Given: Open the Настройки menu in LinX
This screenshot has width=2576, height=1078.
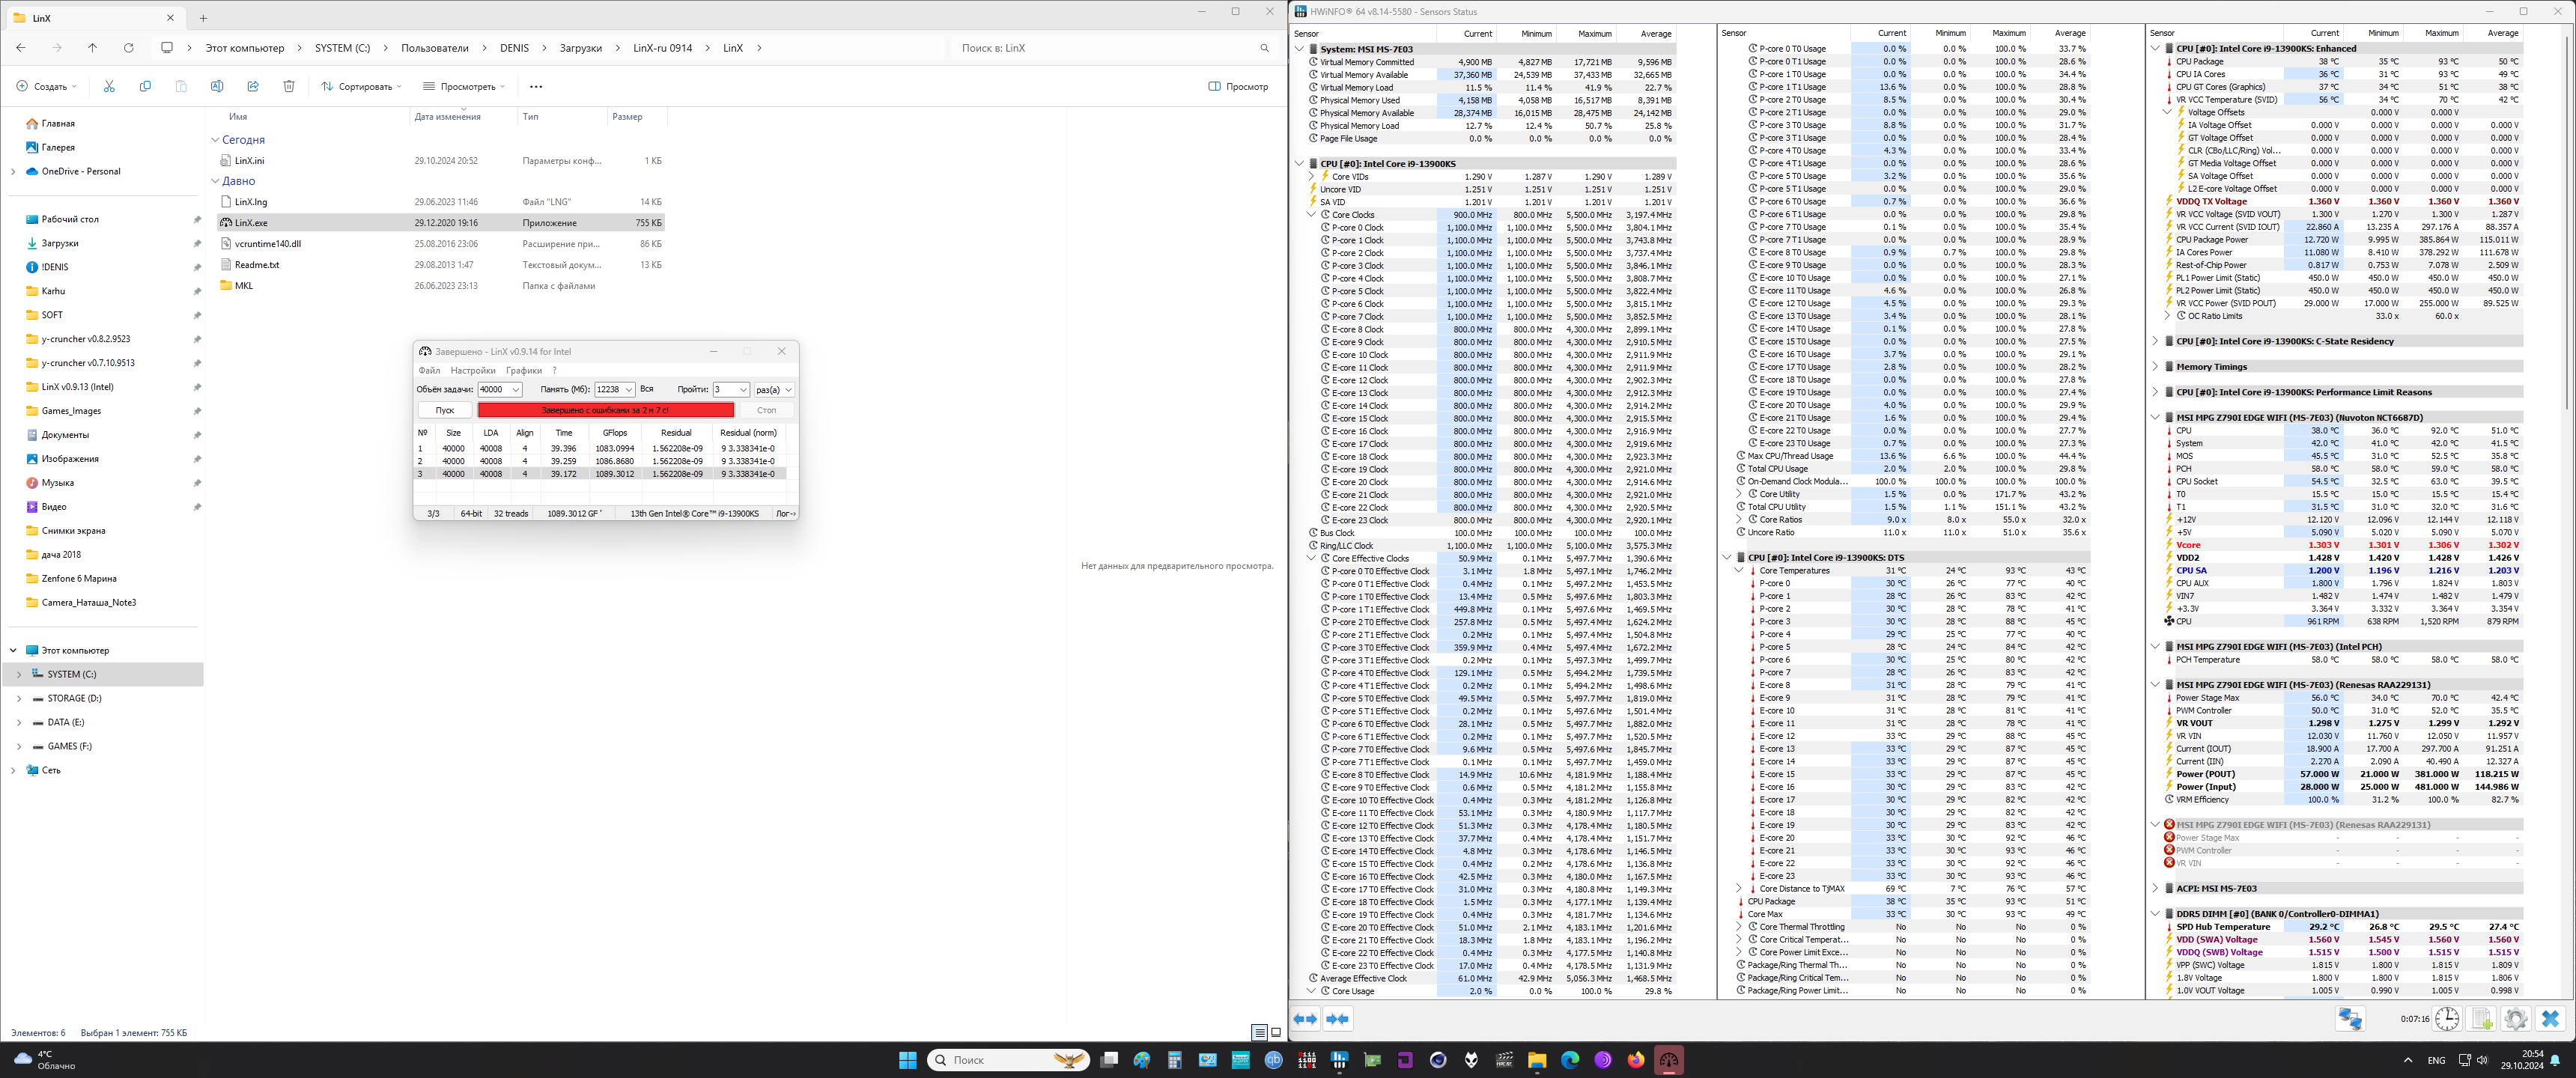Looking at the screenshot, I should coord(473,371).
